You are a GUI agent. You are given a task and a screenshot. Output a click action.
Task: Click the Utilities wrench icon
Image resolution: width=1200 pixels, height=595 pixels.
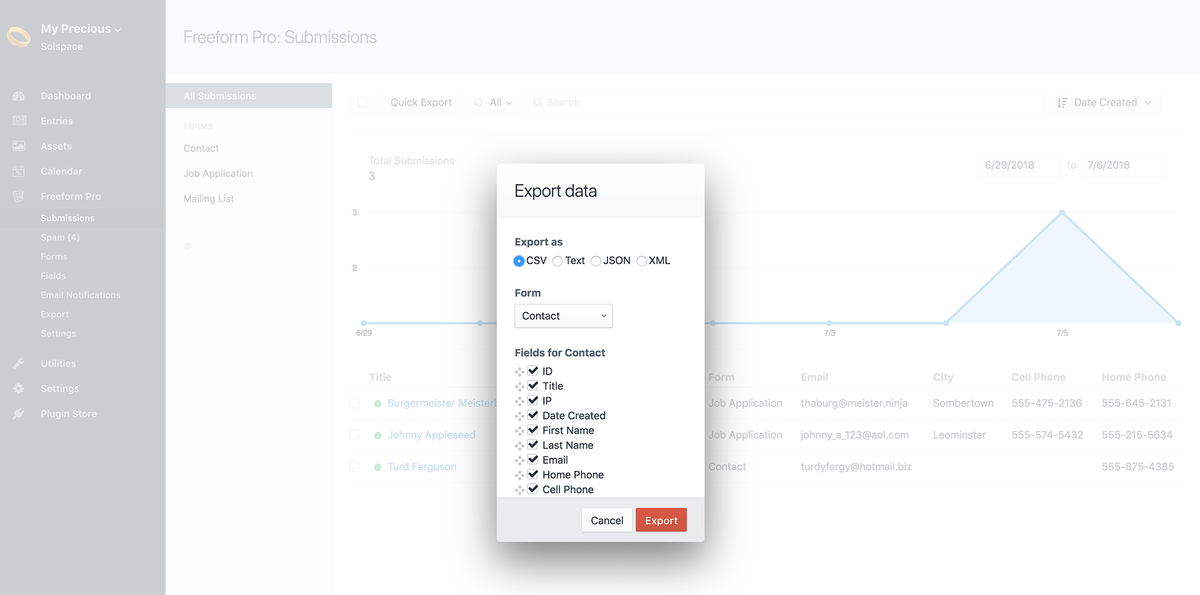click(19, 363)
